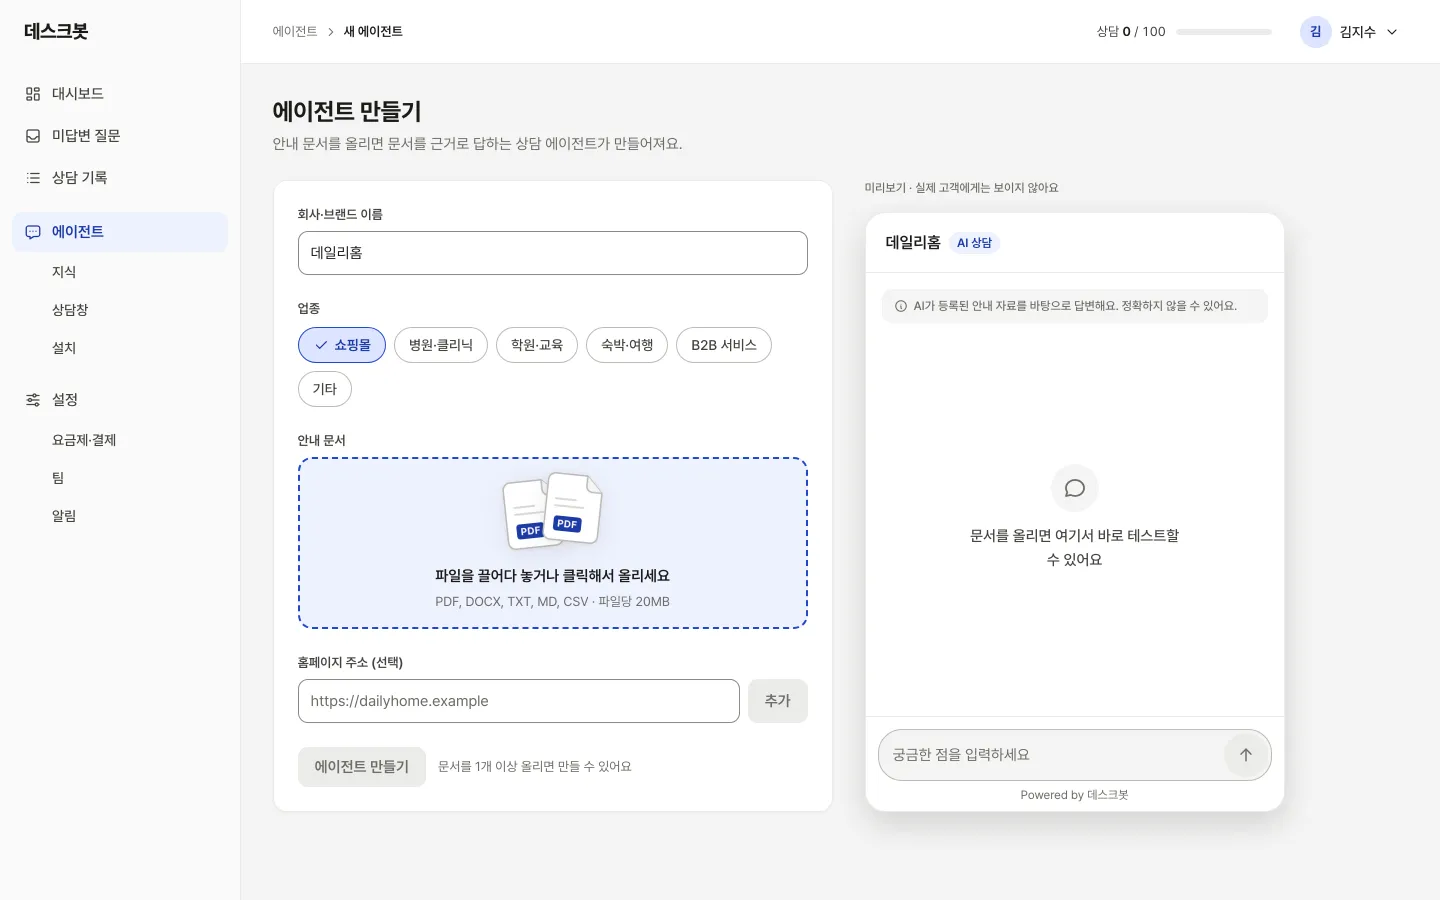Click the 회사·브랜드 이름 input field
Viewport: 1440px width, 900px height.
pyautogui.click(x=553, y=253)
